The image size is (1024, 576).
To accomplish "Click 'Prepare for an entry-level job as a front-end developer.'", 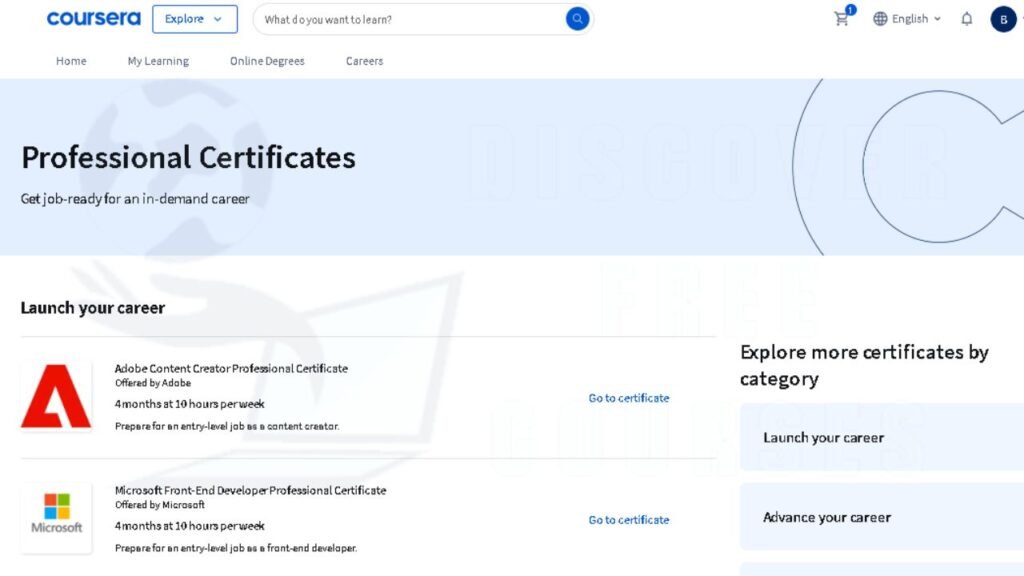I will 236,548.
